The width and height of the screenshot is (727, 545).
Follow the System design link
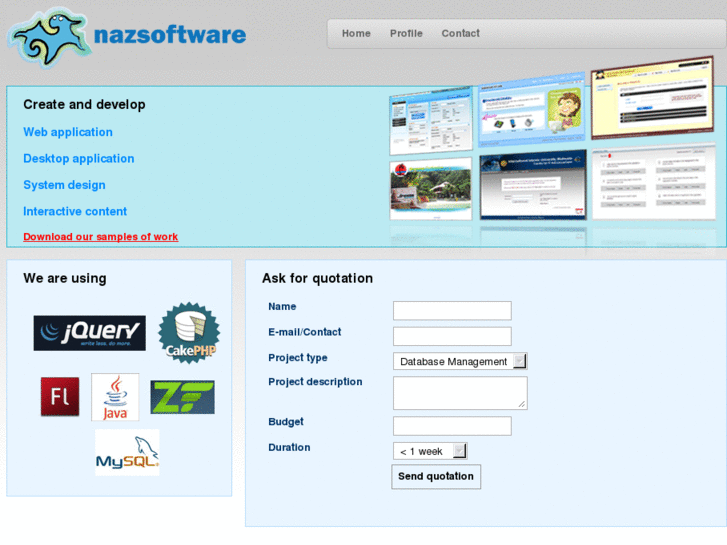(64, 185)
